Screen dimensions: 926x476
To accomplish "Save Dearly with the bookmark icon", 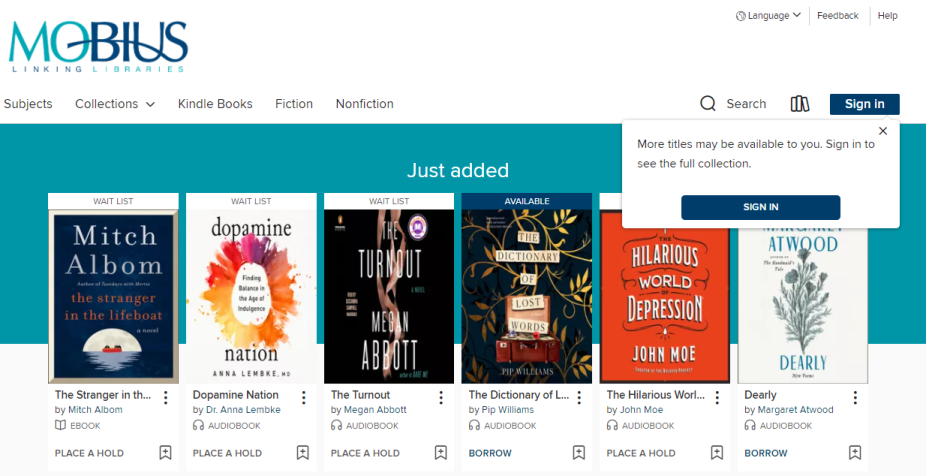I will [855, 453].
